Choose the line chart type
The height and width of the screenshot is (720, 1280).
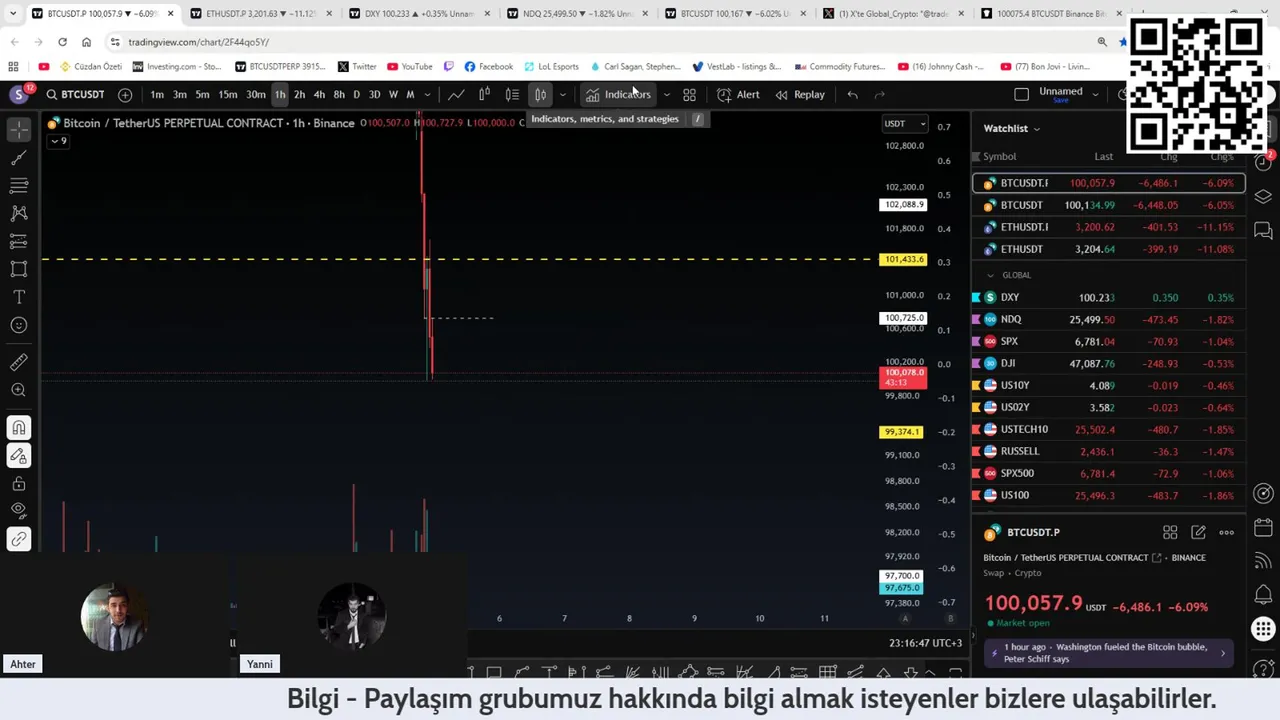[x=456, y=94]
